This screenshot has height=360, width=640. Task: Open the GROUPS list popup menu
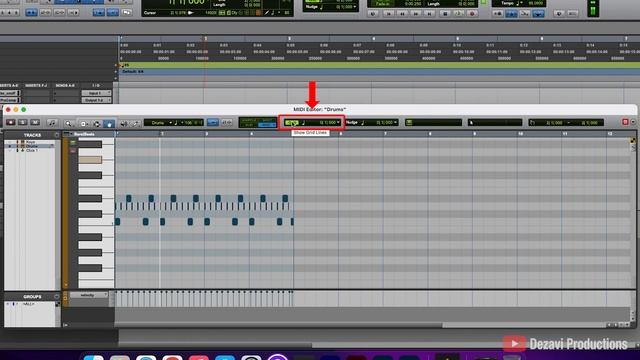(57, 296)
